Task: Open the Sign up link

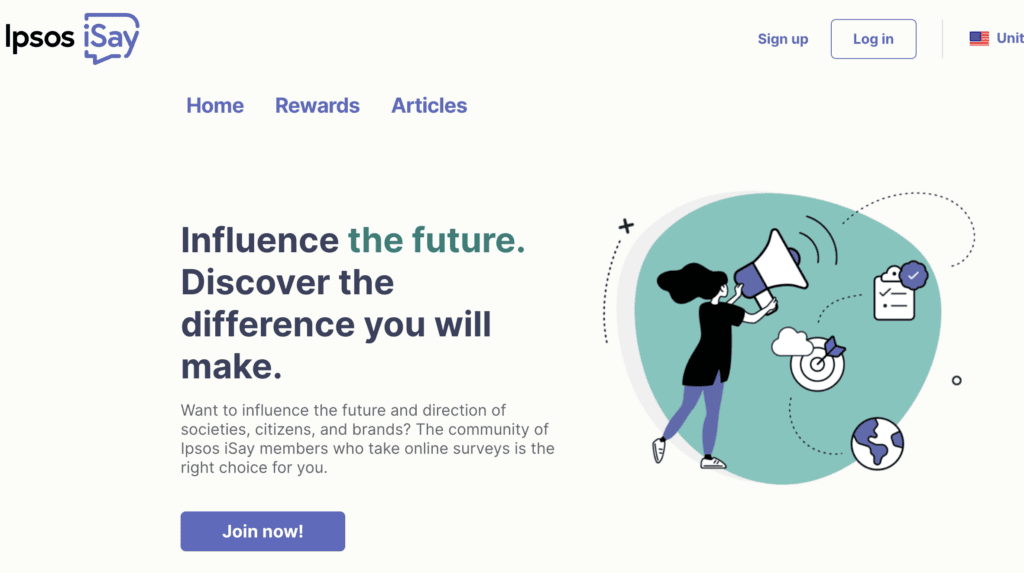Action: (783, 39)
